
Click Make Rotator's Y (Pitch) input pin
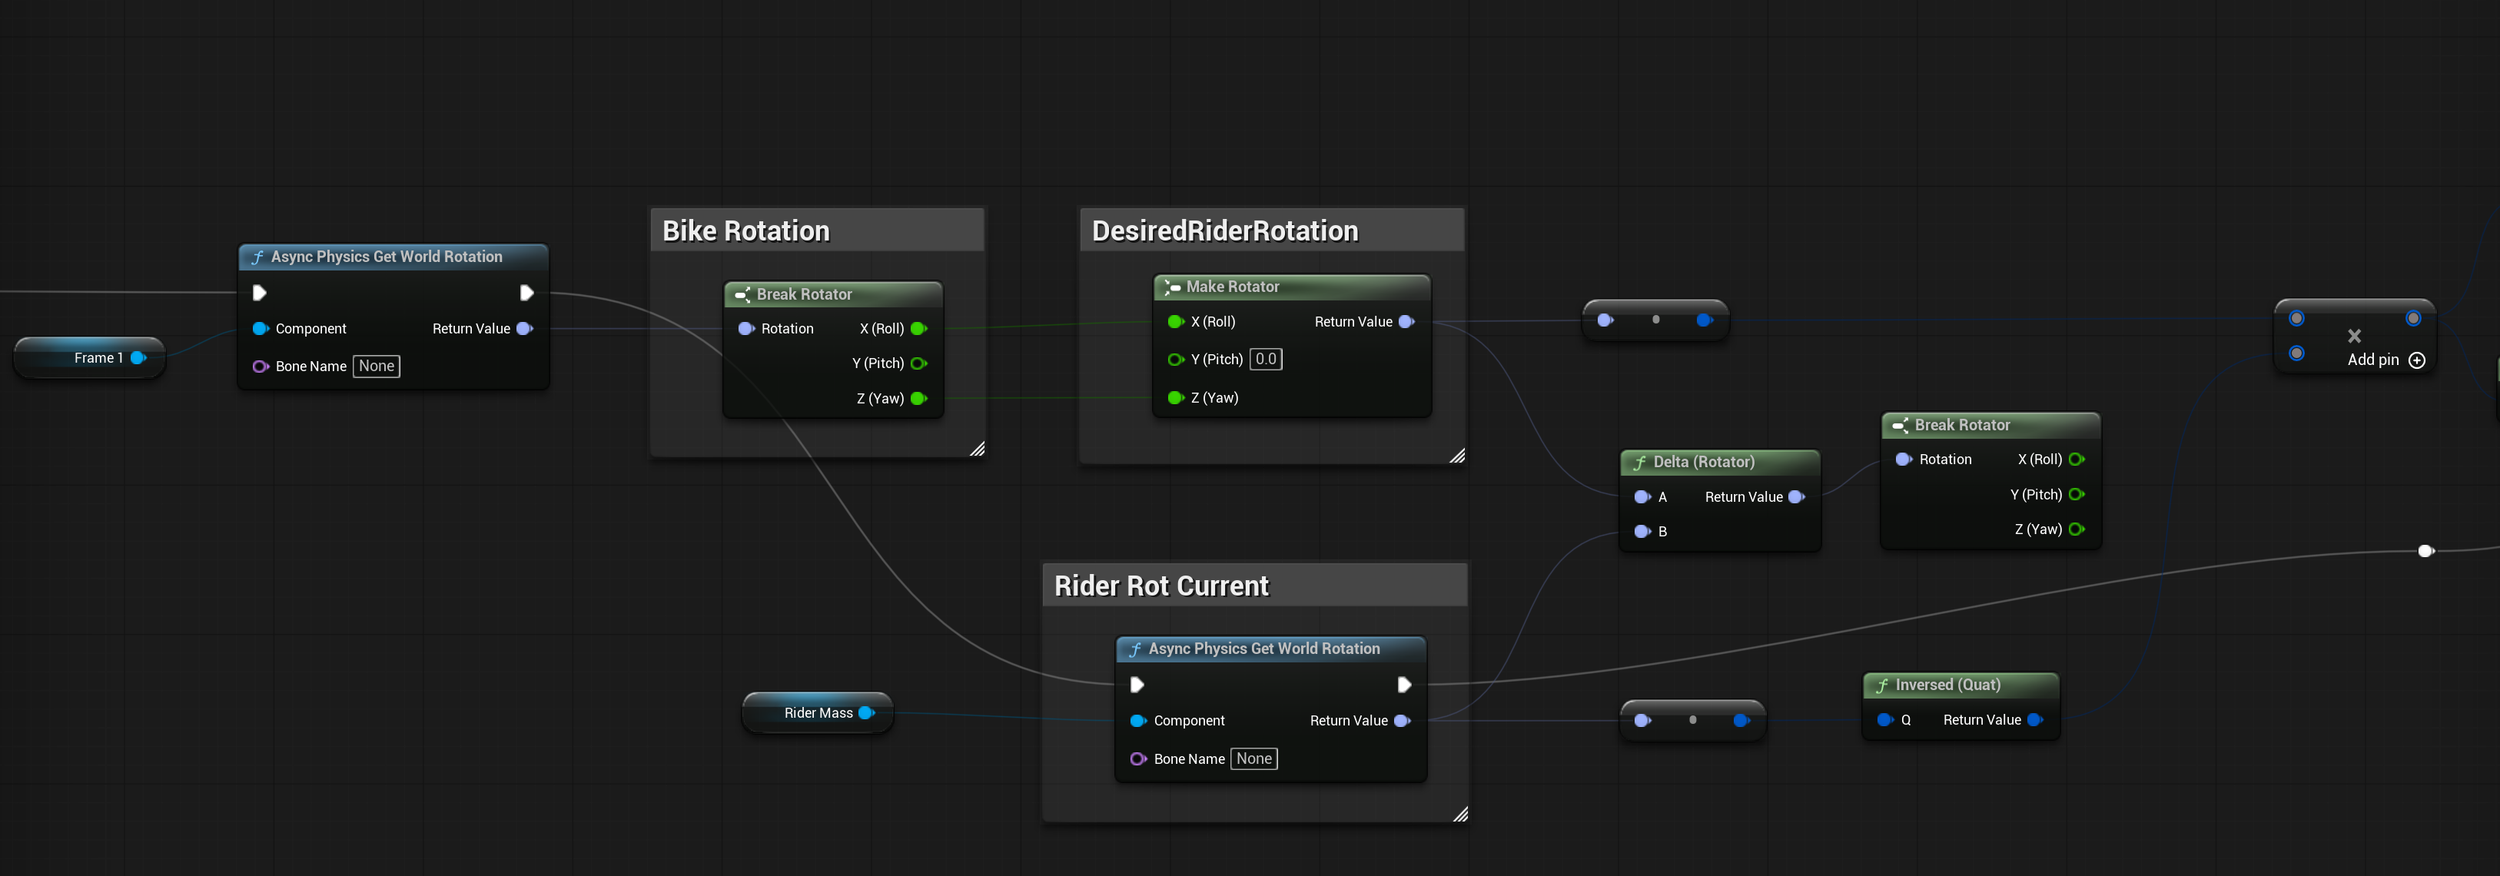(x=1176, y=360)
